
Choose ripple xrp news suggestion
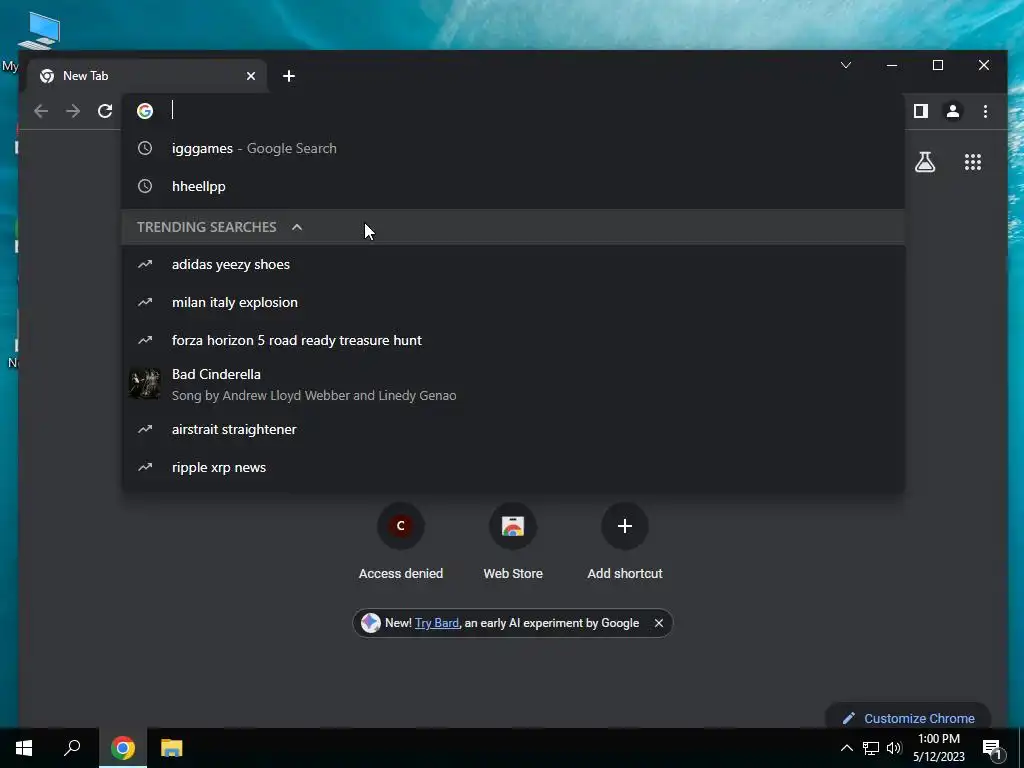click(x=513, y=467)
